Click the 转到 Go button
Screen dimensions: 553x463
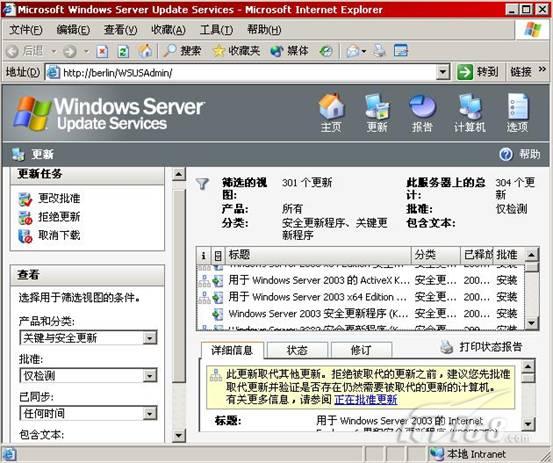tap(479, 72)
